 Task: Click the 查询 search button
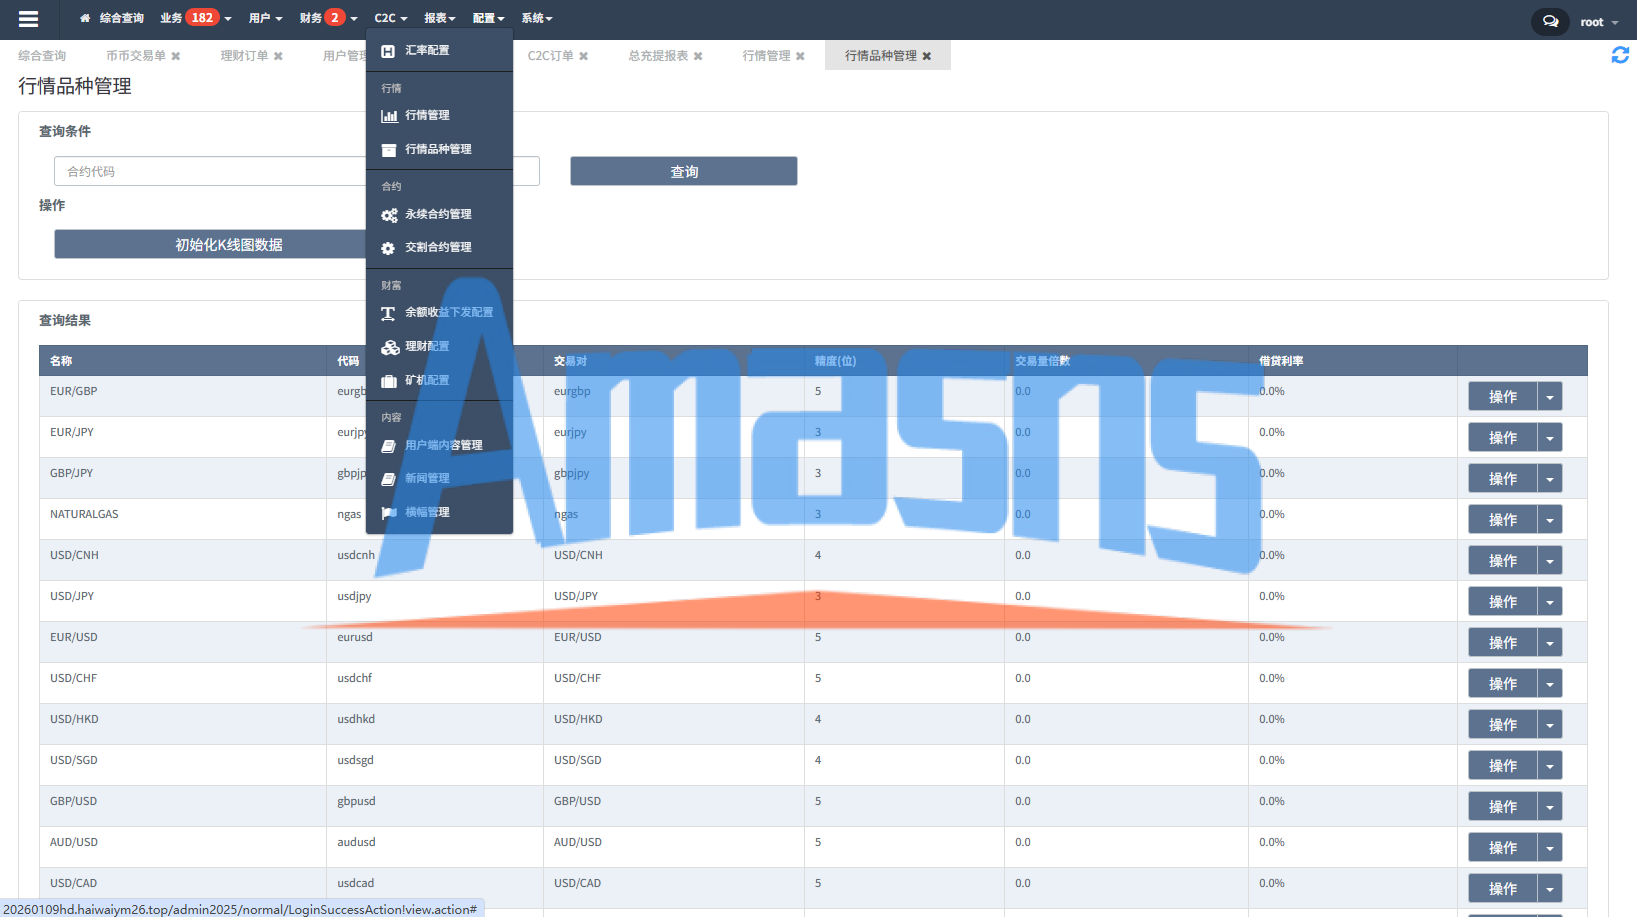[x=684, y=171]
